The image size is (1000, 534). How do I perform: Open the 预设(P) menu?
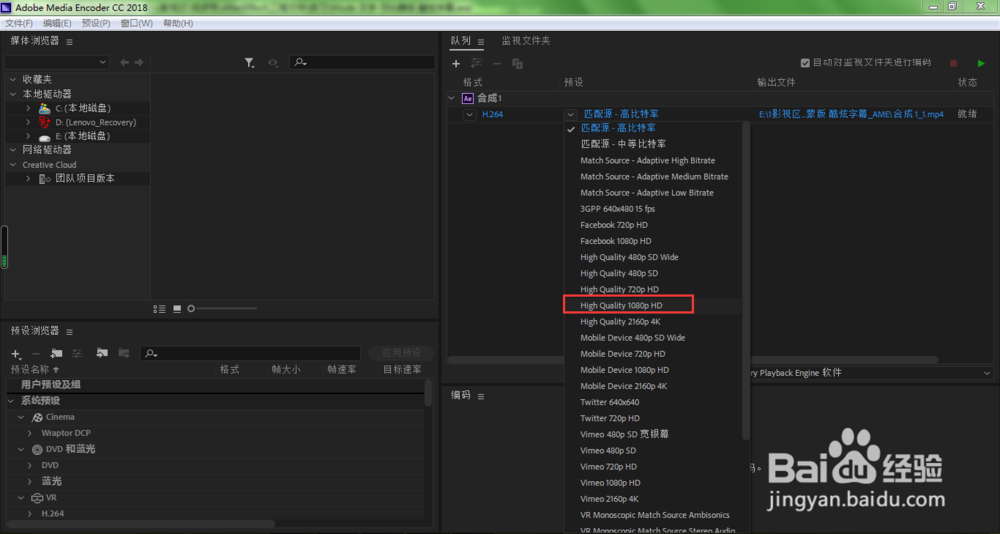point(96,24)
